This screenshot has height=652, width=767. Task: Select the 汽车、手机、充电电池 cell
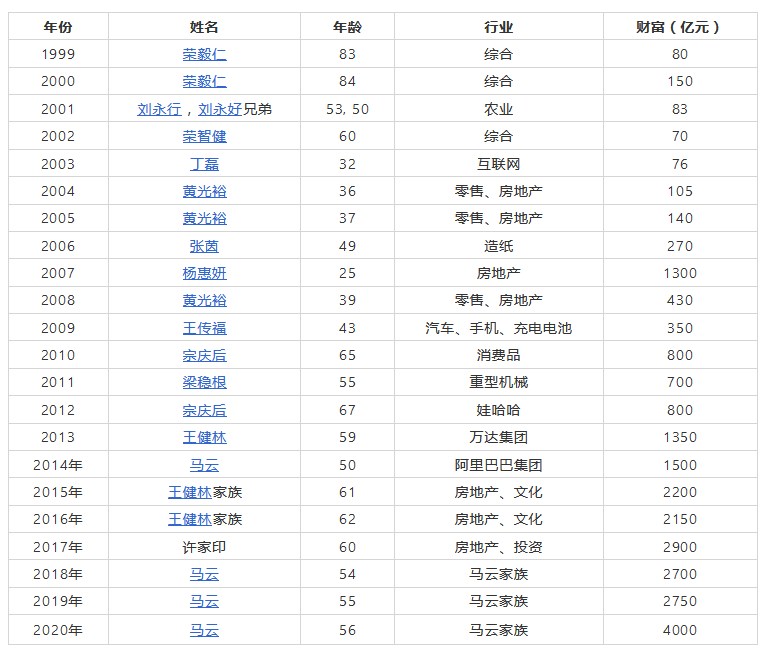[x=498, y=328]
